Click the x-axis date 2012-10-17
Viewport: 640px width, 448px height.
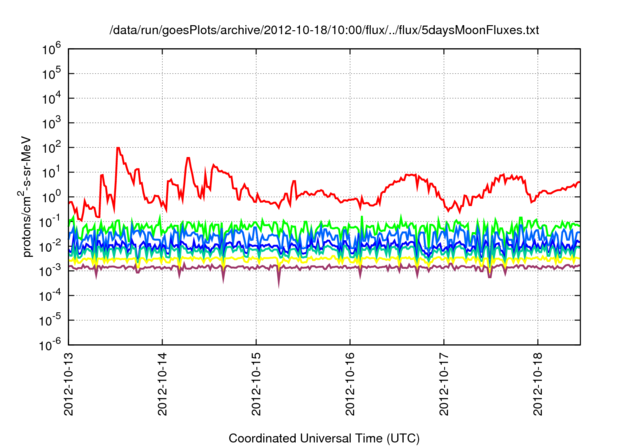click(x=444, y=383)
